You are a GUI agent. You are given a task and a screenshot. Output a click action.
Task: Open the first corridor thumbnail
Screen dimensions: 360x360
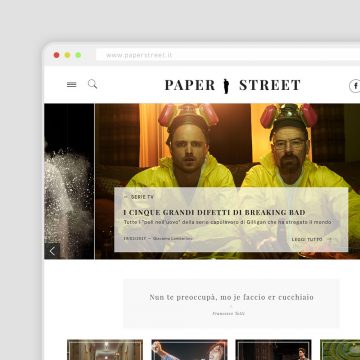(105, 350)
